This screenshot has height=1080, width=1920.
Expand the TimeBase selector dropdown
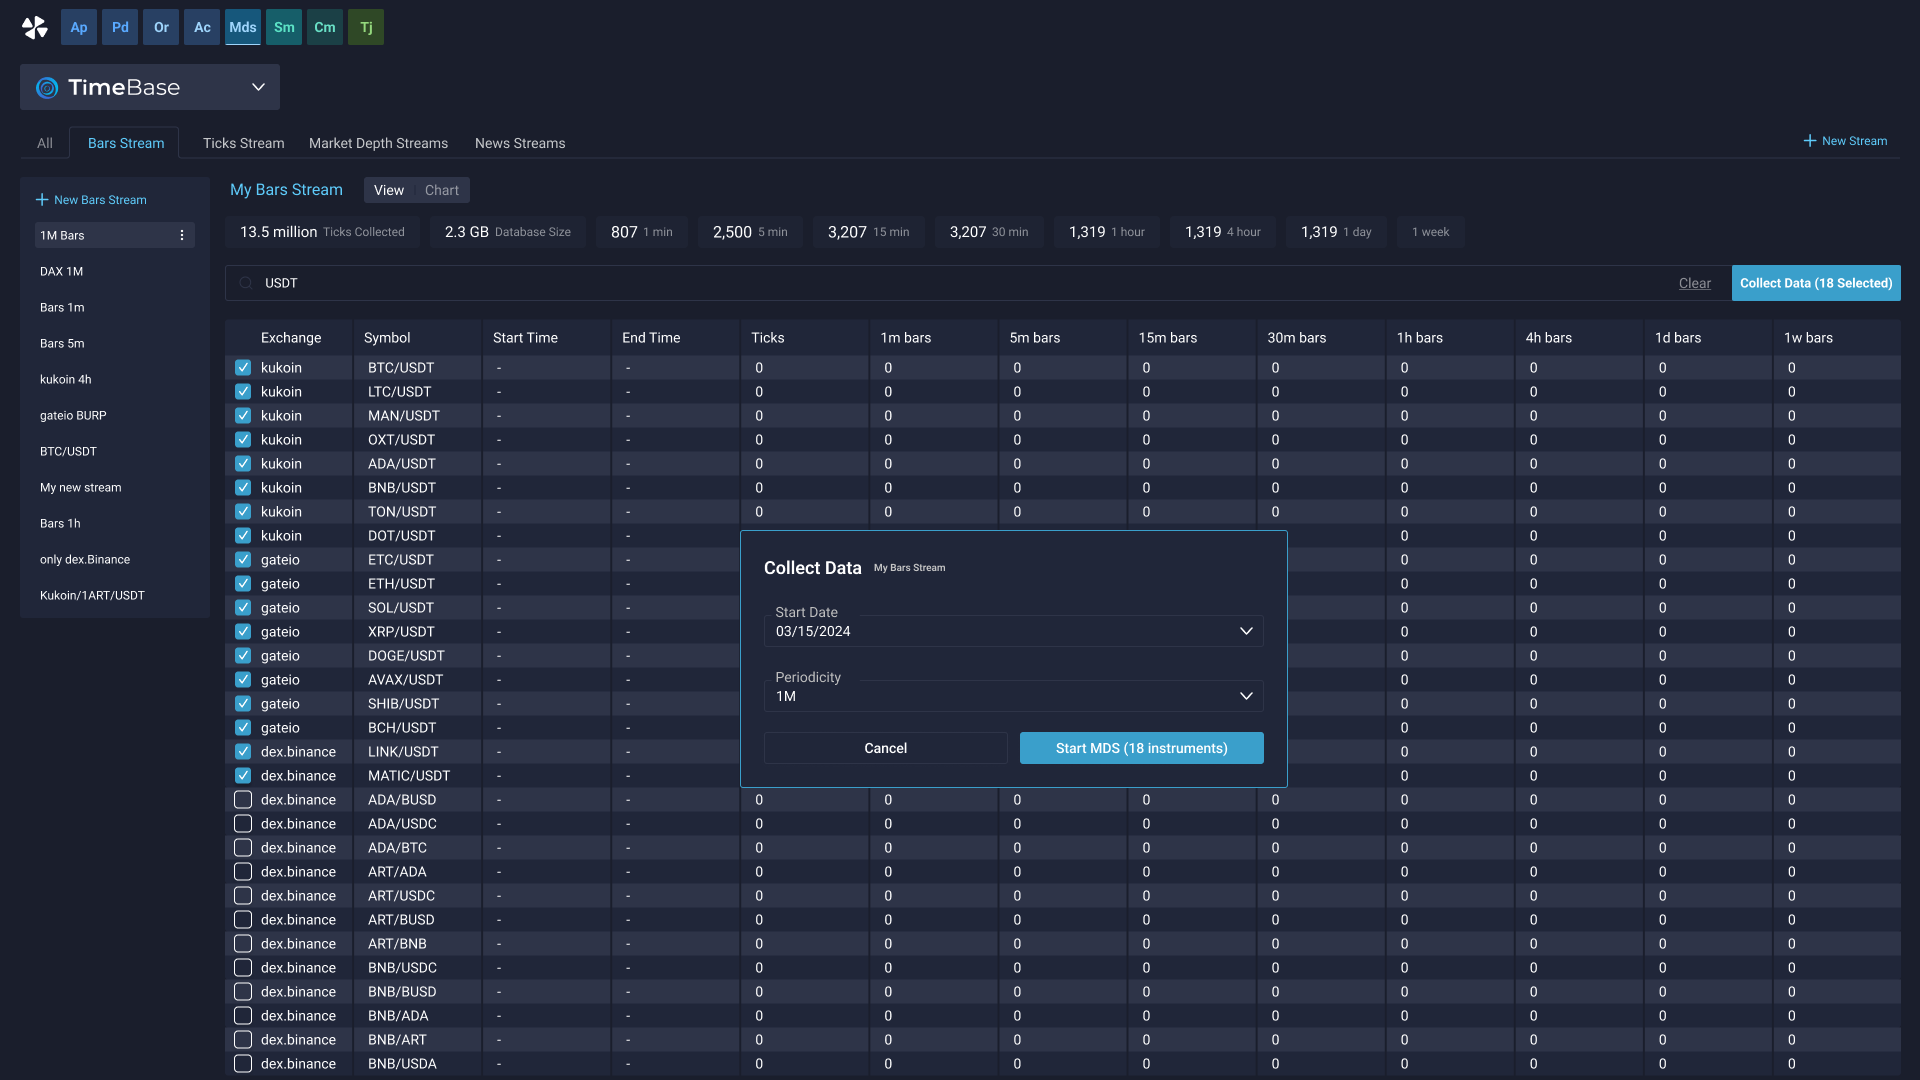pyautogui.click(x=258, y=87)
